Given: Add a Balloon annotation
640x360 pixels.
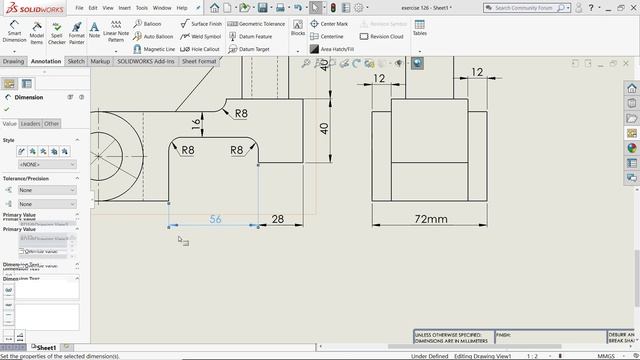Looking at the screenshot, I should click(147, 24).
